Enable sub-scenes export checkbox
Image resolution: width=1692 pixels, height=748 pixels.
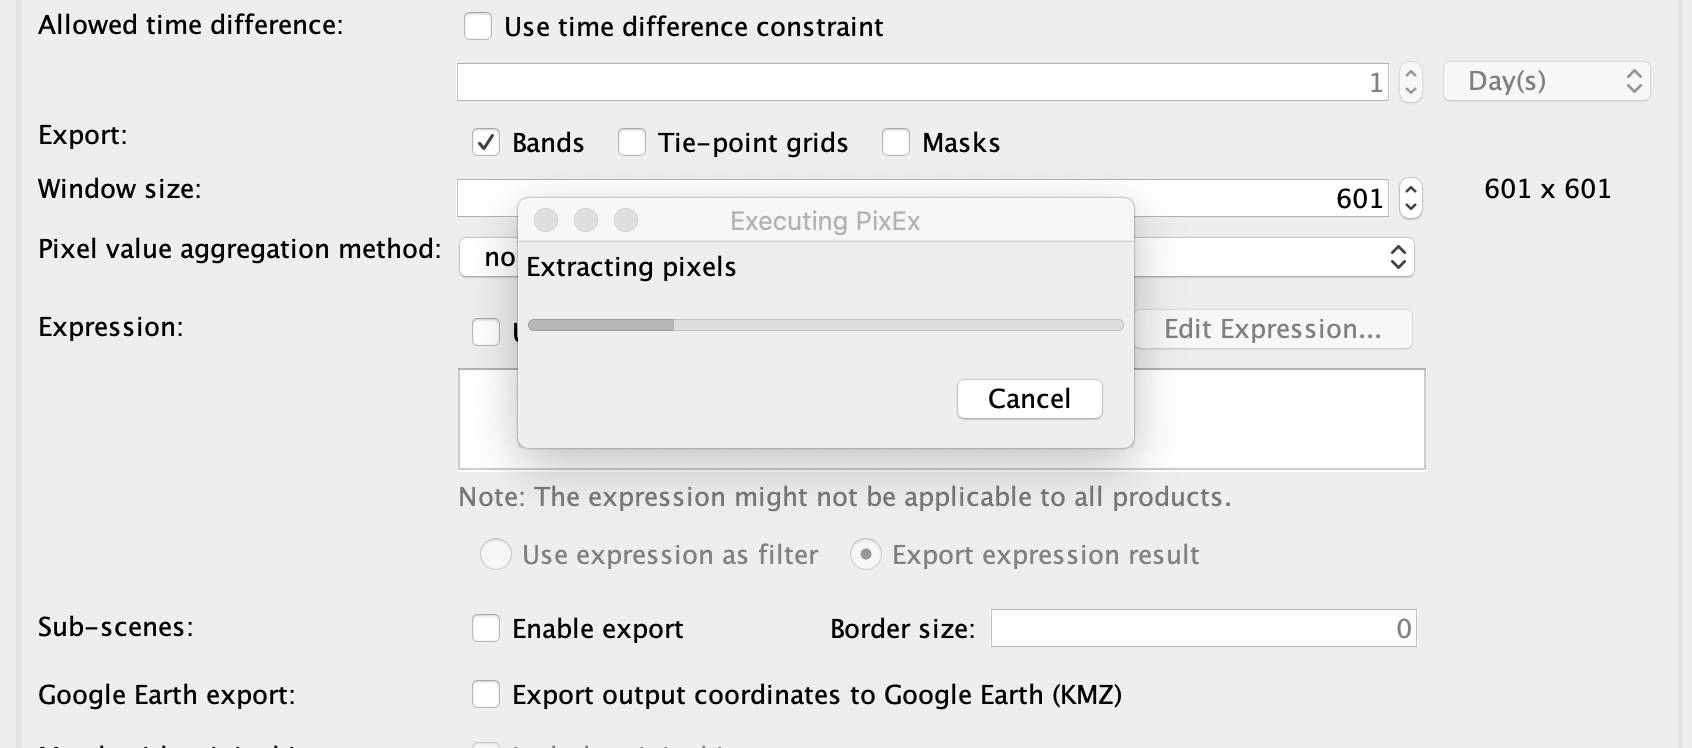click(x=486, y=628)
